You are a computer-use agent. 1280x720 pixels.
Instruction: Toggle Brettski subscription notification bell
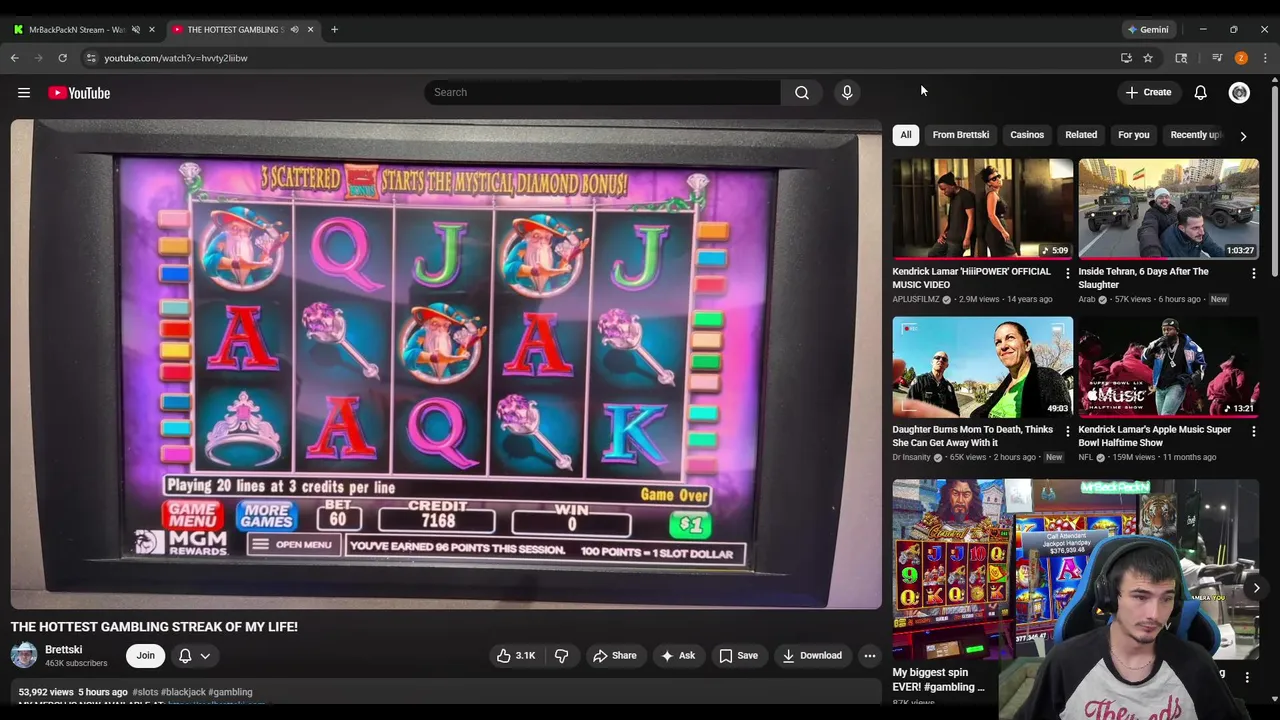point(193,656)
